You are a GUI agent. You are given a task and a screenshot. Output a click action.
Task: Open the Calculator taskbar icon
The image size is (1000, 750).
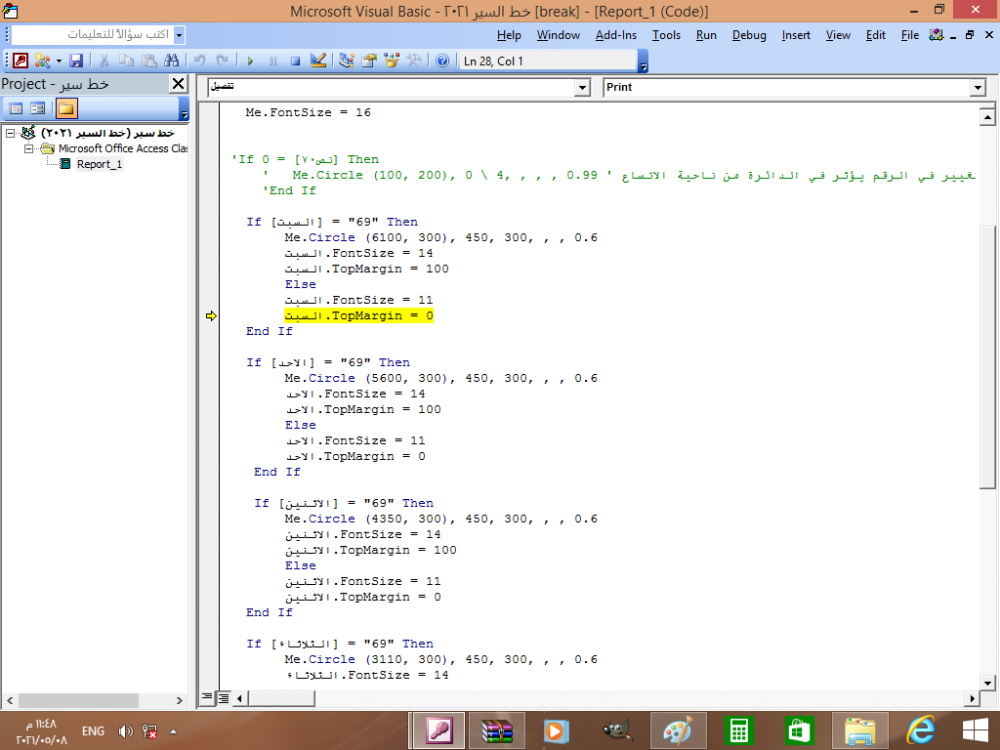[x=739, y=731]
